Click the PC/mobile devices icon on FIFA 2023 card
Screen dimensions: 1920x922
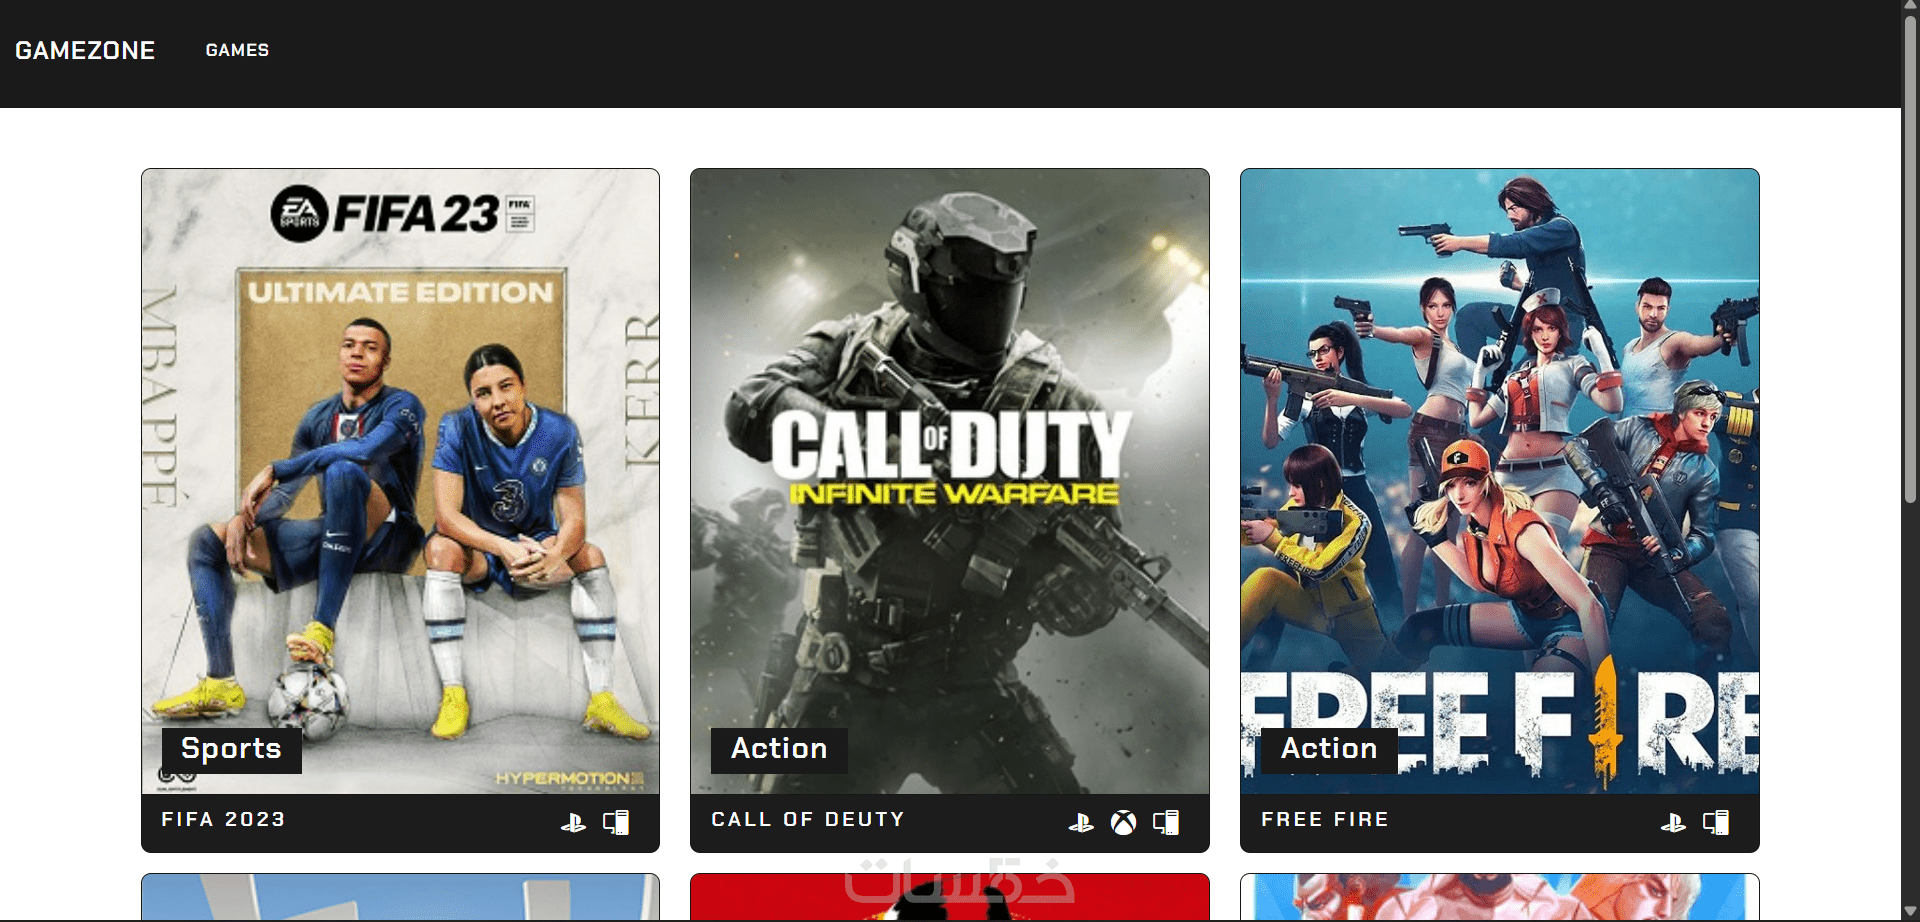pyautogui.click(x=616, y=823)
